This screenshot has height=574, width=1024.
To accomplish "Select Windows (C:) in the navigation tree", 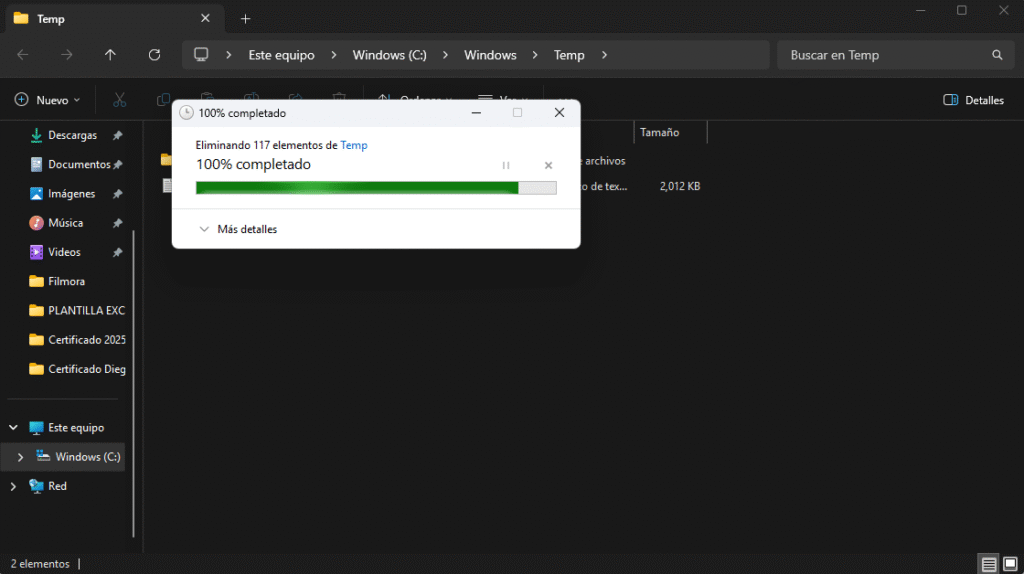I will (x=88, y=457).
